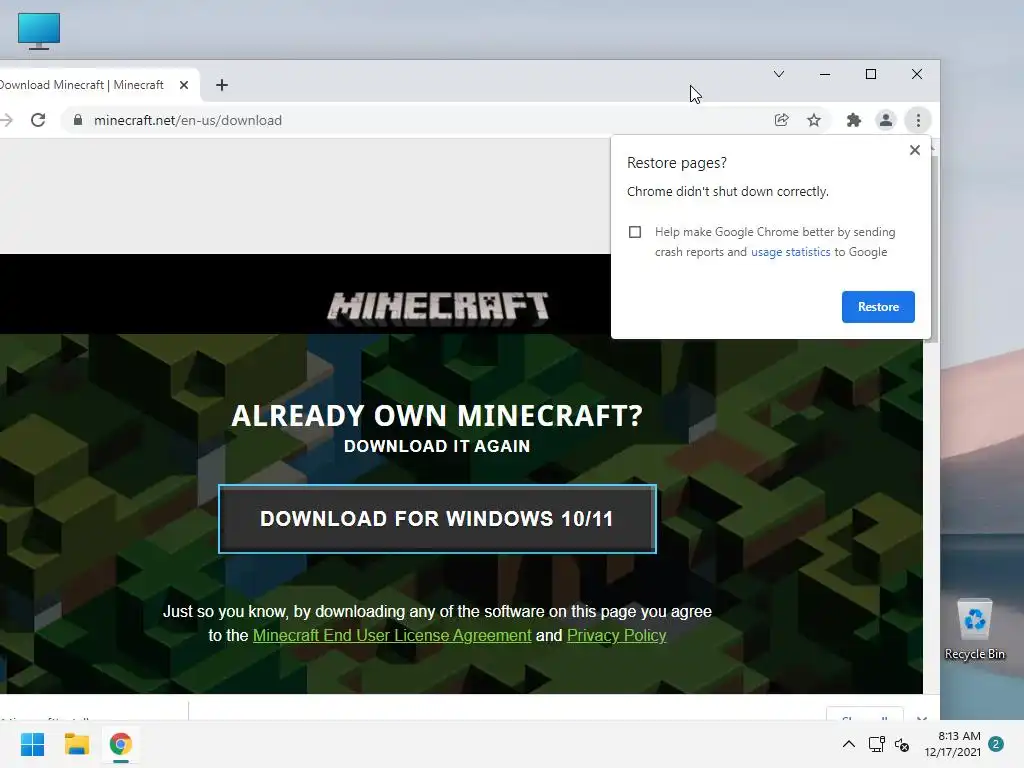1024x768 pixels.
Task: Open notifications badge showing 2
Action: click(996, 744)
